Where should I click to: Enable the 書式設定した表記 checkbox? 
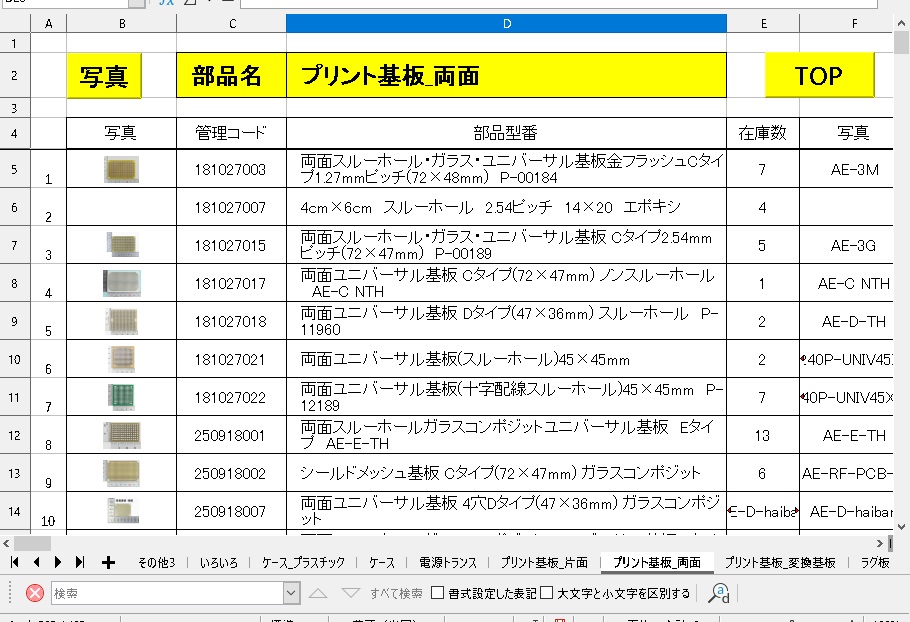[x=438, y=593]
